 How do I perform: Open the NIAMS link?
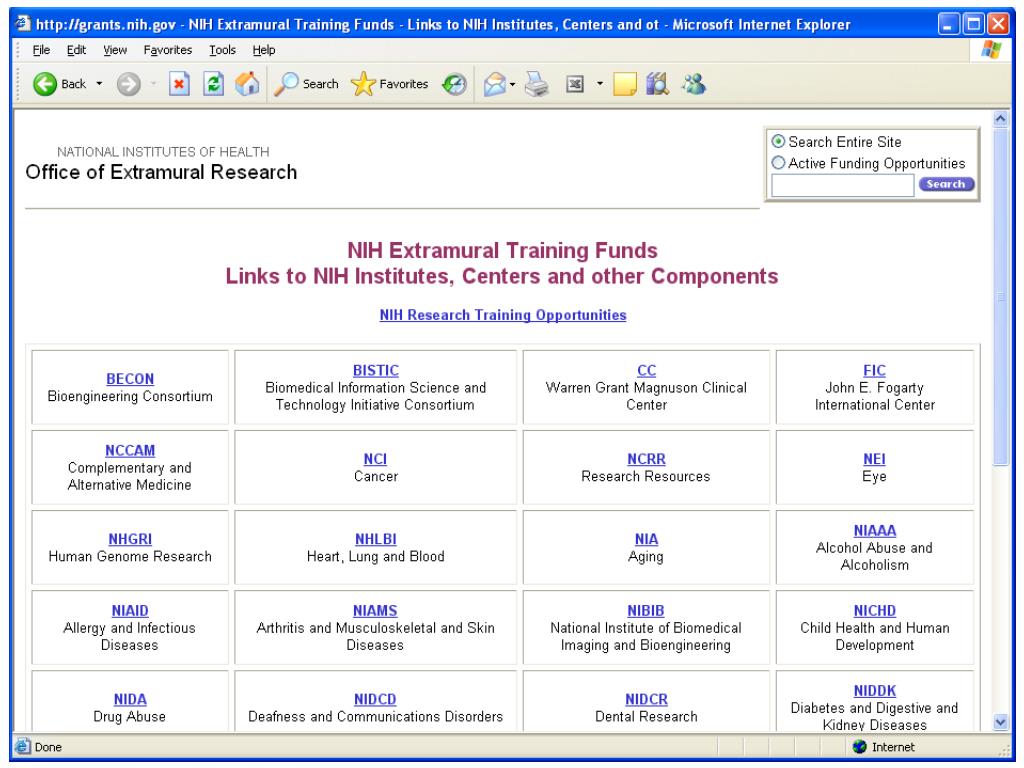376,611
